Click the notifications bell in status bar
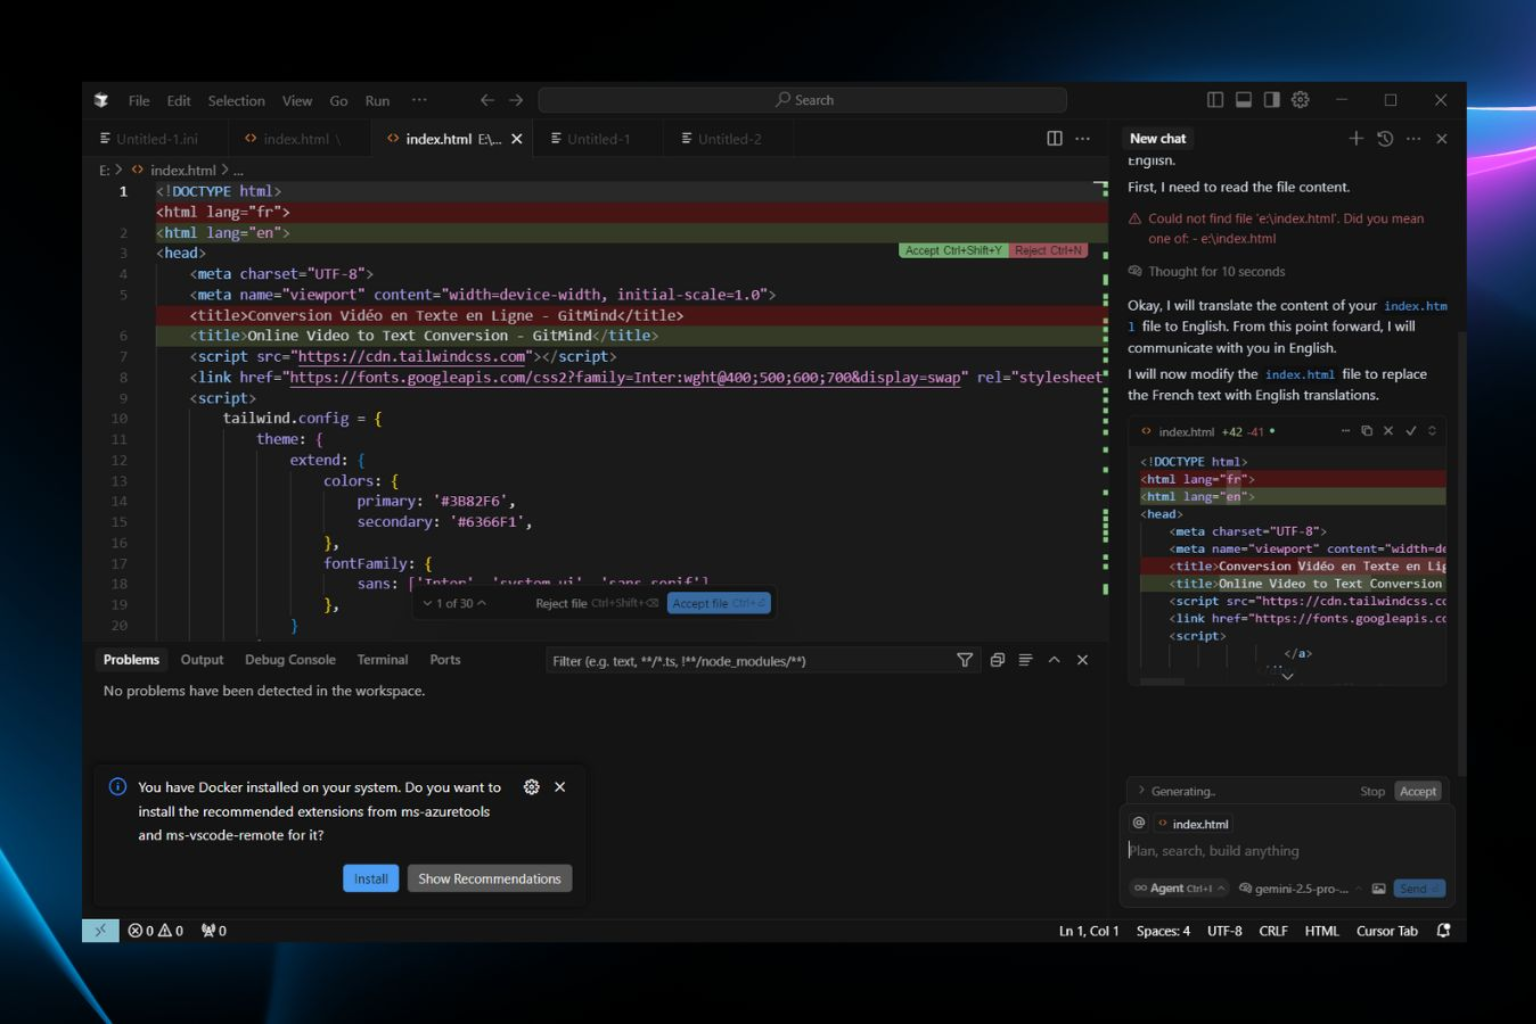Screen dimensions: 1536x1024 click(1443, 930)
